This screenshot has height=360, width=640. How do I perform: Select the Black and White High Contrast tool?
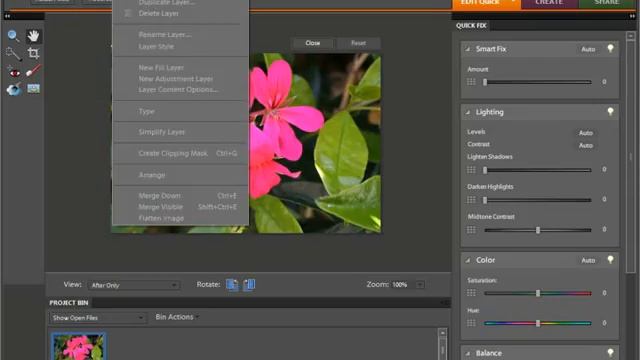point(33,89)
